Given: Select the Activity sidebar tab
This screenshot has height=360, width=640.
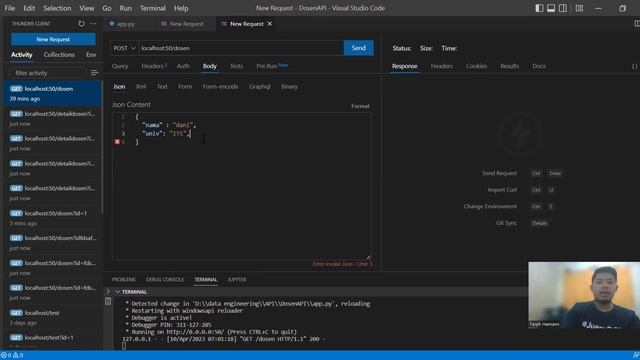Looking at the screenshot, I should point(22,54).
